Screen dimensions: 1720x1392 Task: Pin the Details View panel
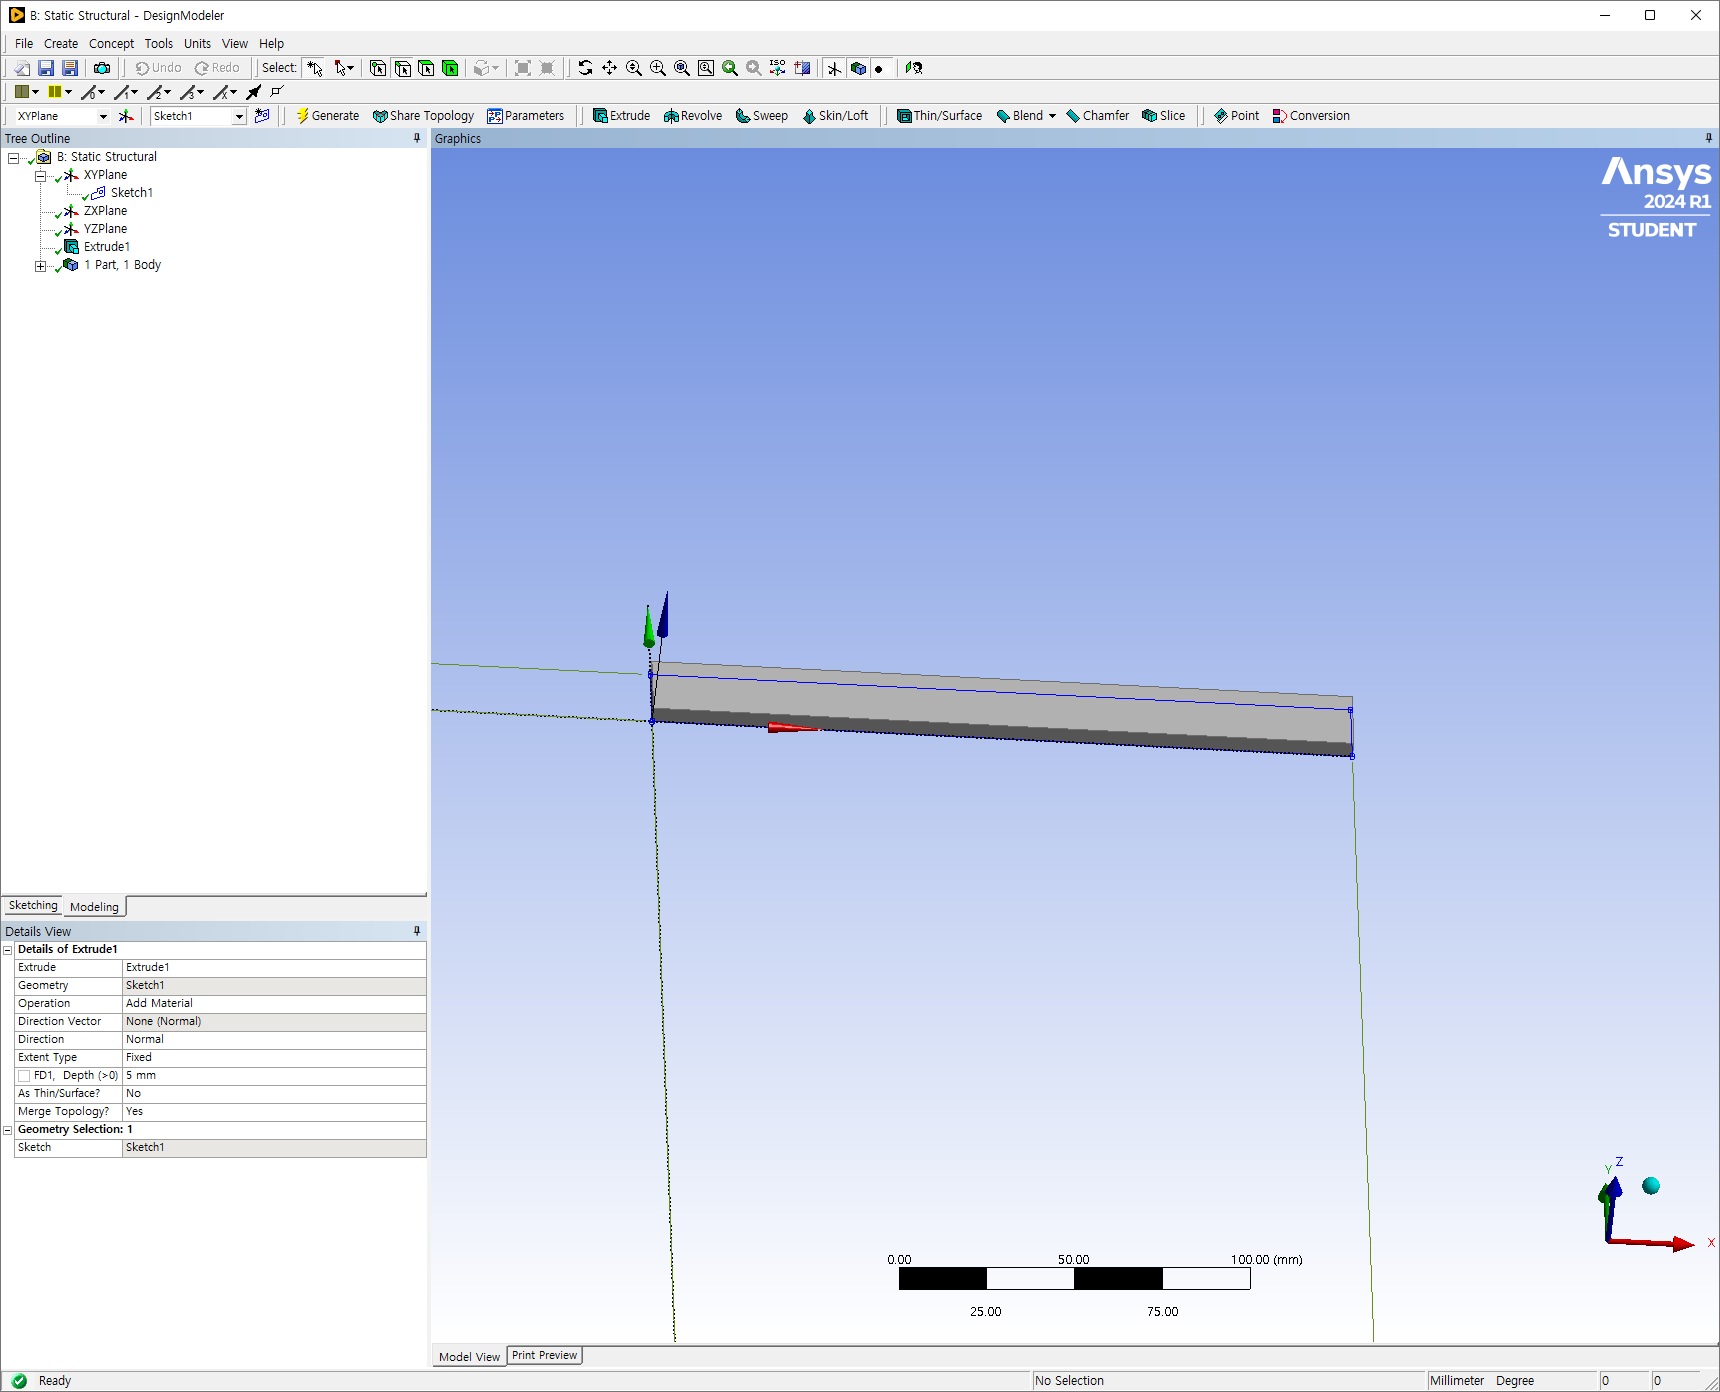[x=417, y=931]
